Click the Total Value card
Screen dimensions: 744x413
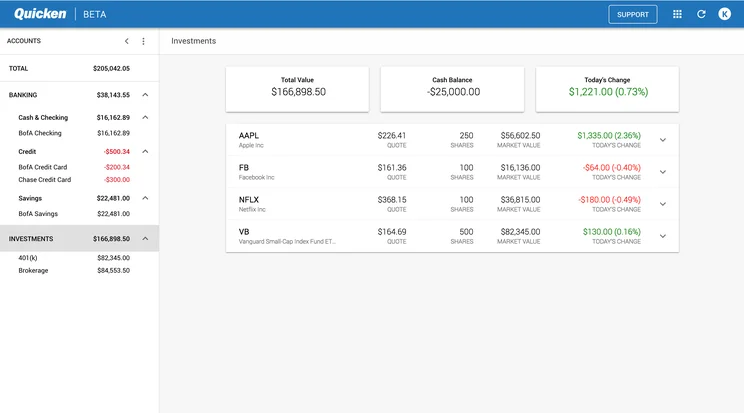coord(297,89)
